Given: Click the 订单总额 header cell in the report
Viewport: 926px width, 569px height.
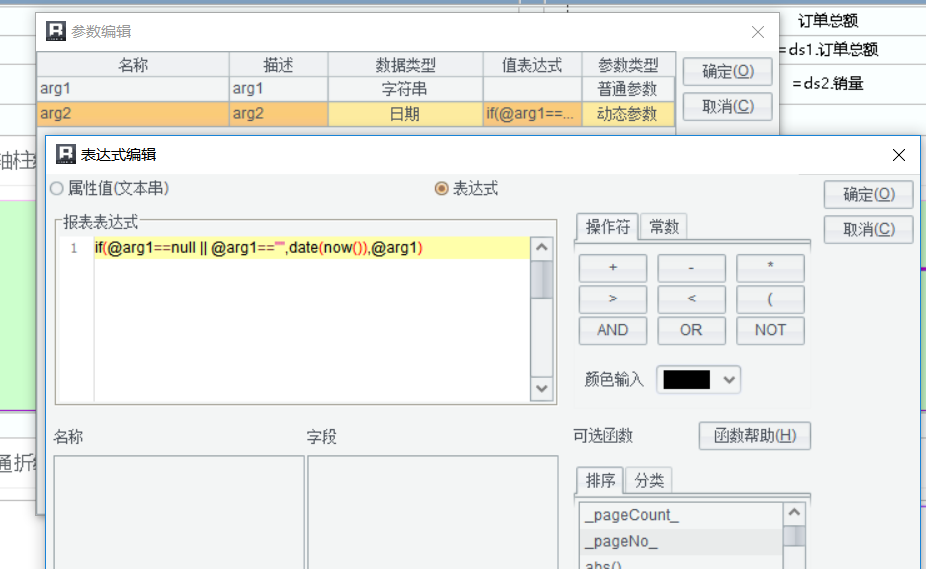Looking at the screenshot, I should pos(828,21).
